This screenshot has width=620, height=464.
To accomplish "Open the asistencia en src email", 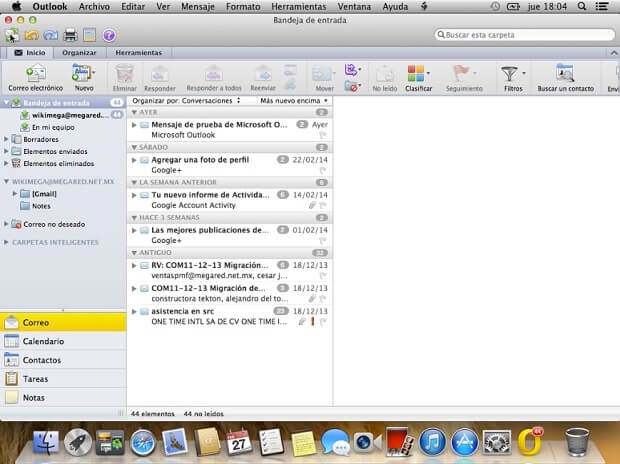I will [230, 316].
